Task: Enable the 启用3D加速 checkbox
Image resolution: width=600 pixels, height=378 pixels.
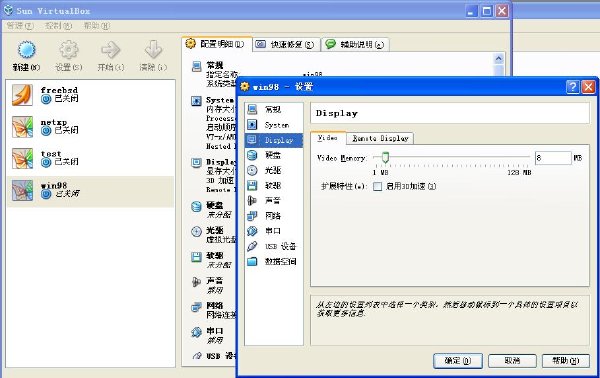Action: [378, 186]
